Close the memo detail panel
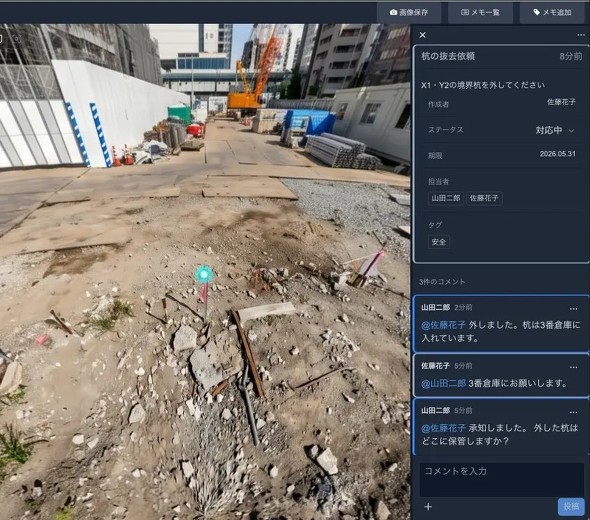590x520 pixels. [x=423, y=35]
